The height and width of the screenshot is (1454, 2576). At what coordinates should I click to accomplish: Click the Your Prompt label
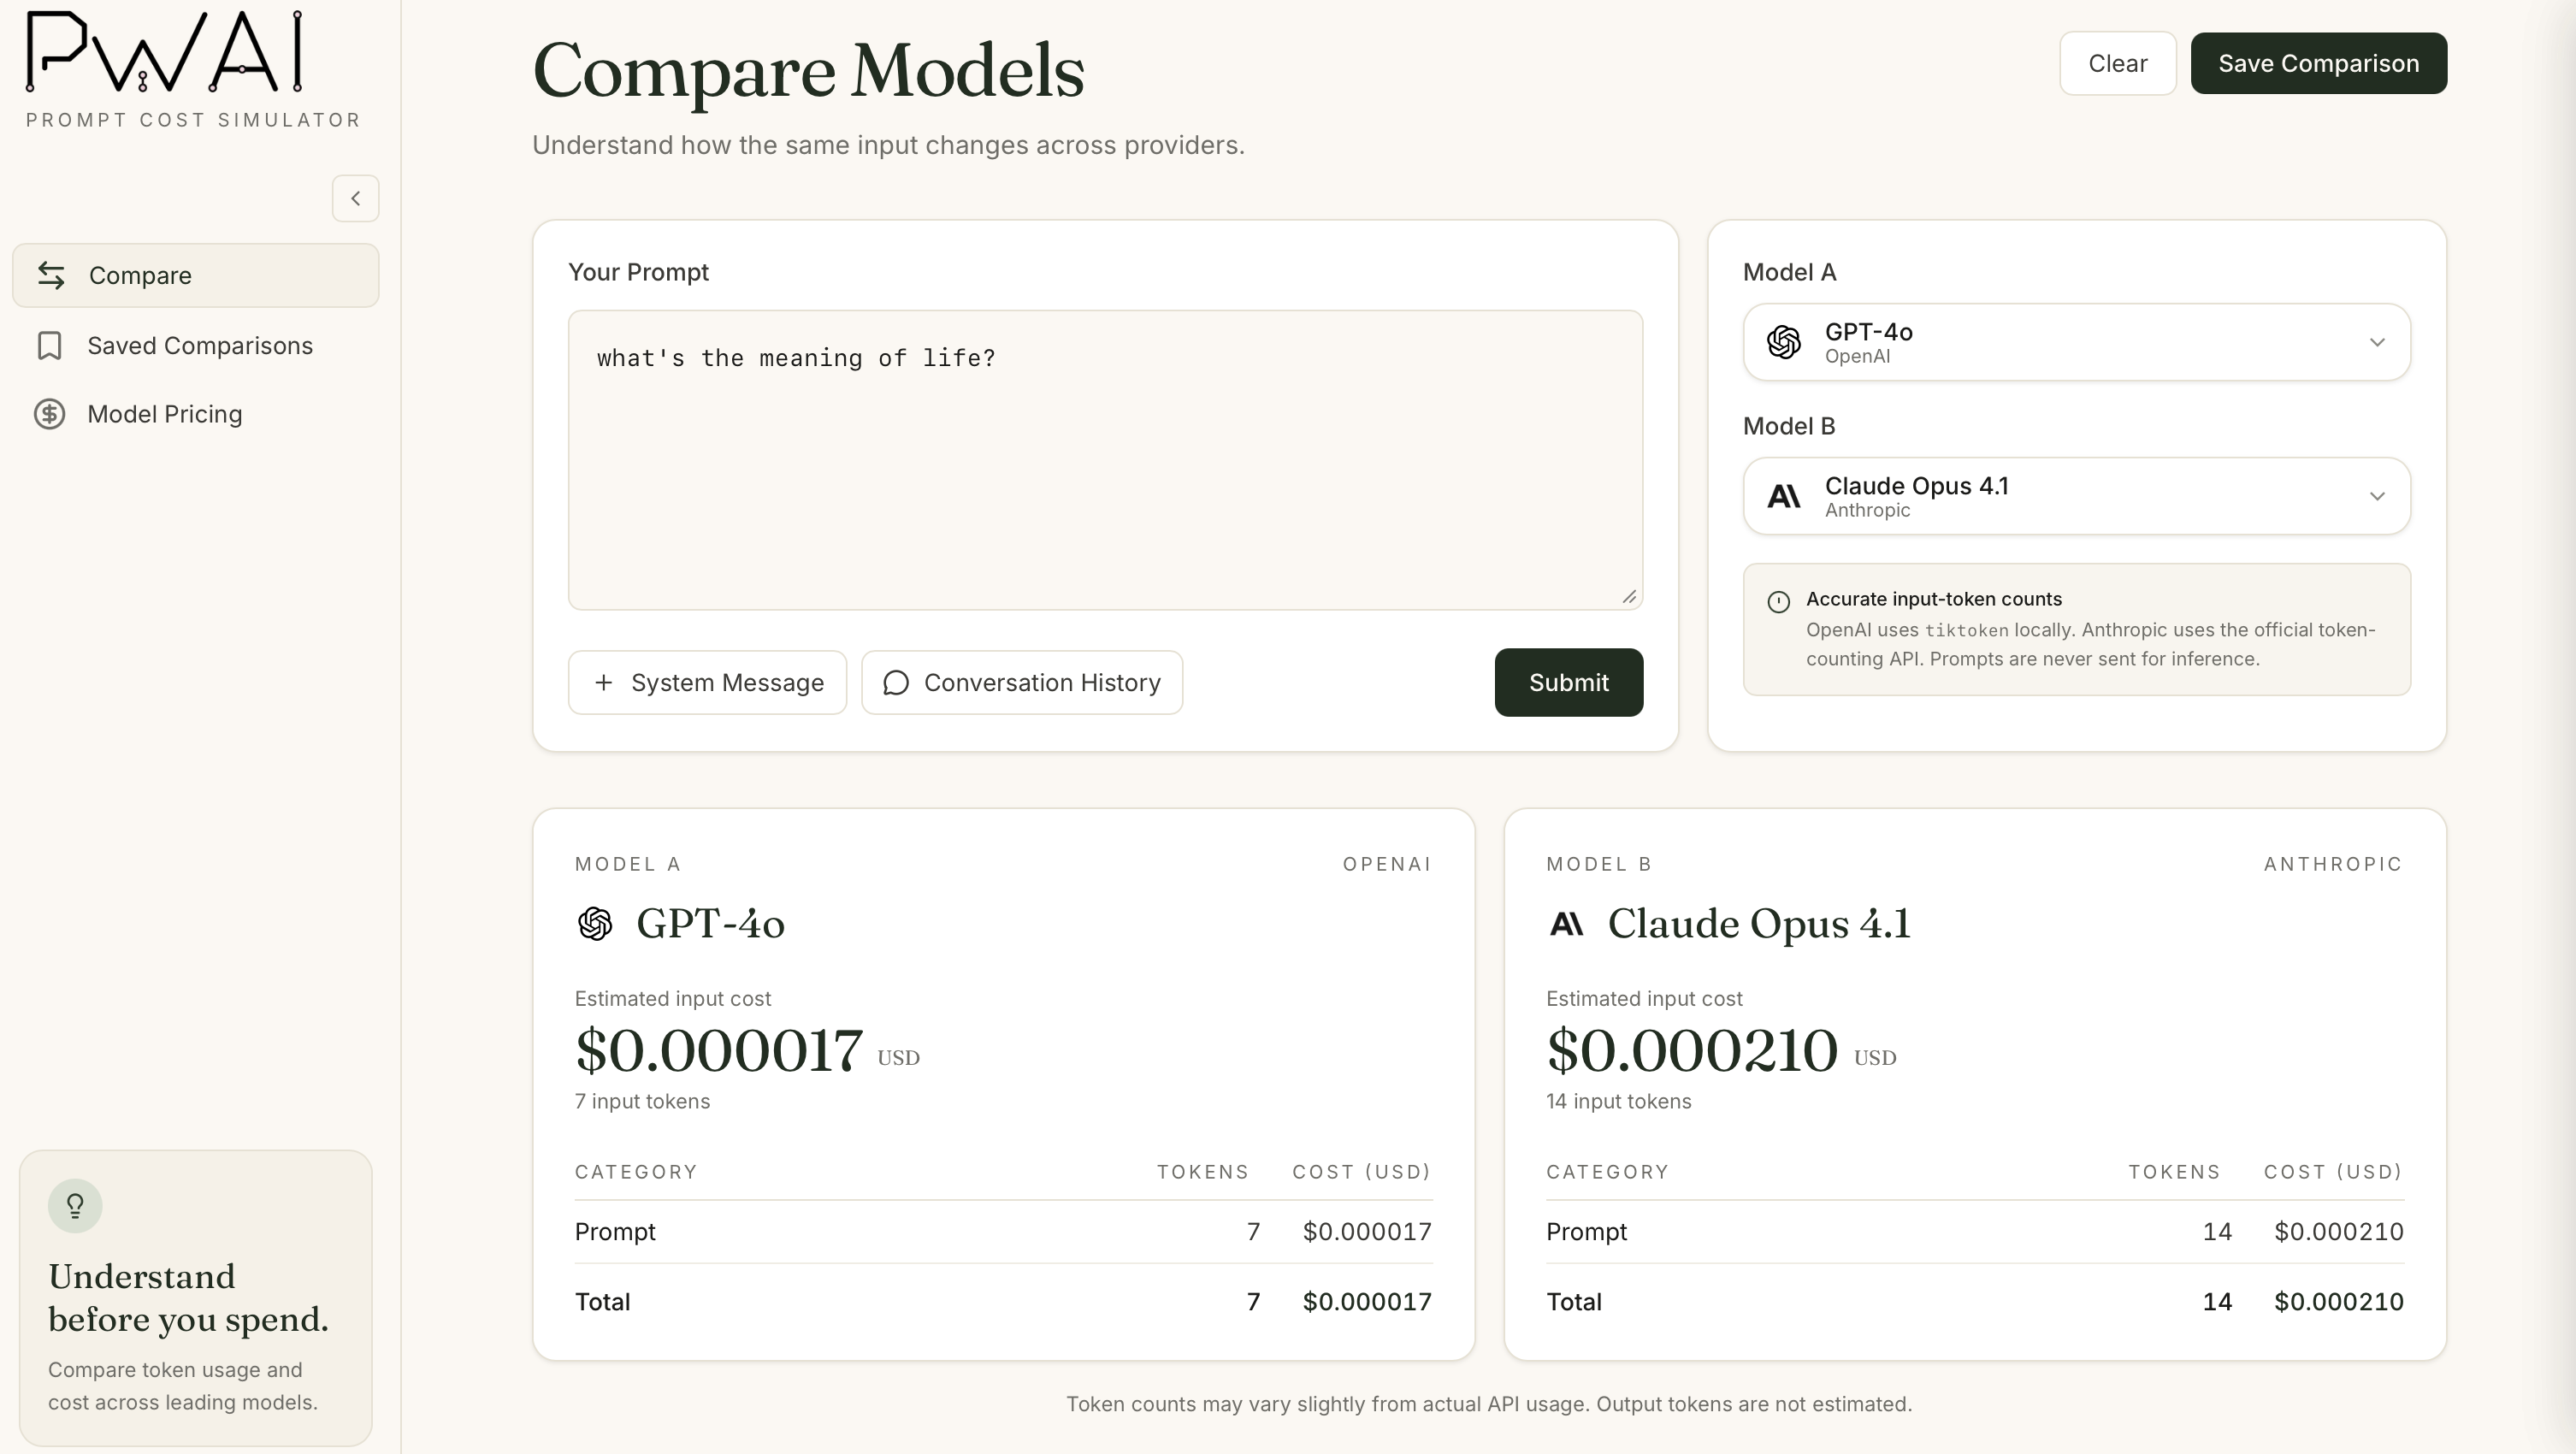click(x=638, y=272)
